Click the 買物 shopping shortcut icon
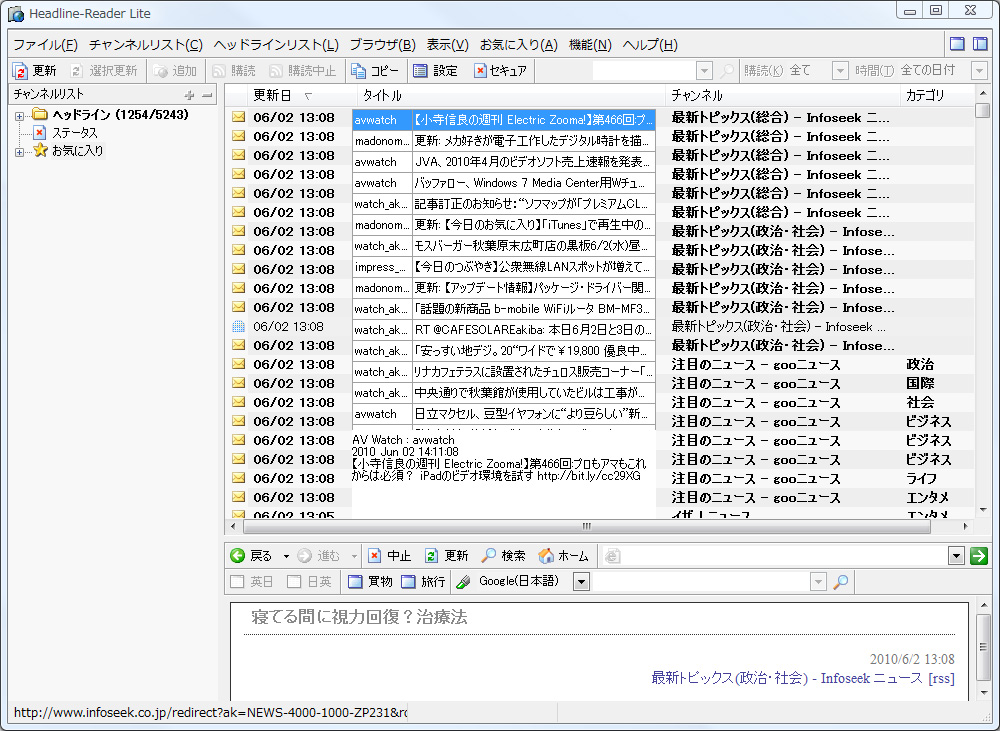Image resolution: width=1000 pixels, height=731 pixels. tap(355, 581)
